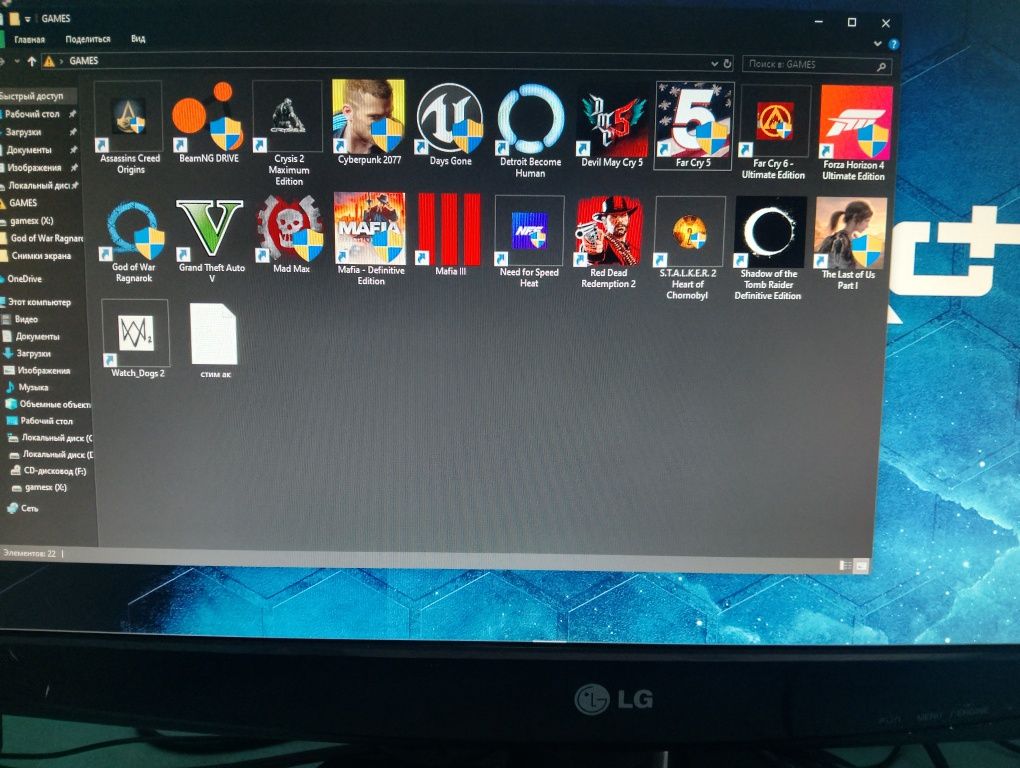Viewport: 1020px width, 768px height.
Task: Open the Главная ribbon tab
Action: [29, 39]
